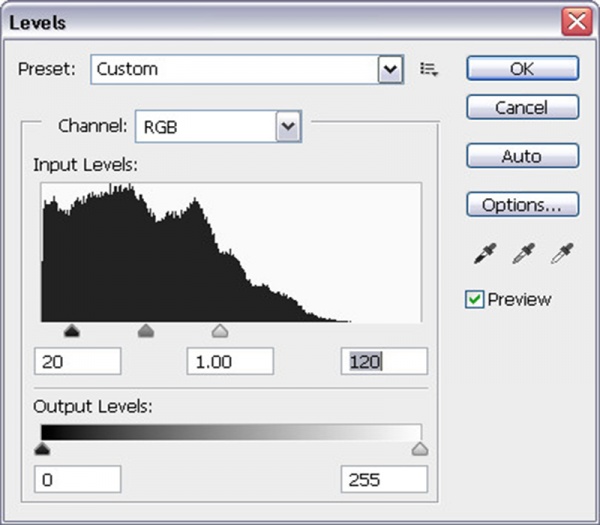Open the Preset dropdown arrow
This screenshot has height=525, width=600.
[x=390, y=69]
